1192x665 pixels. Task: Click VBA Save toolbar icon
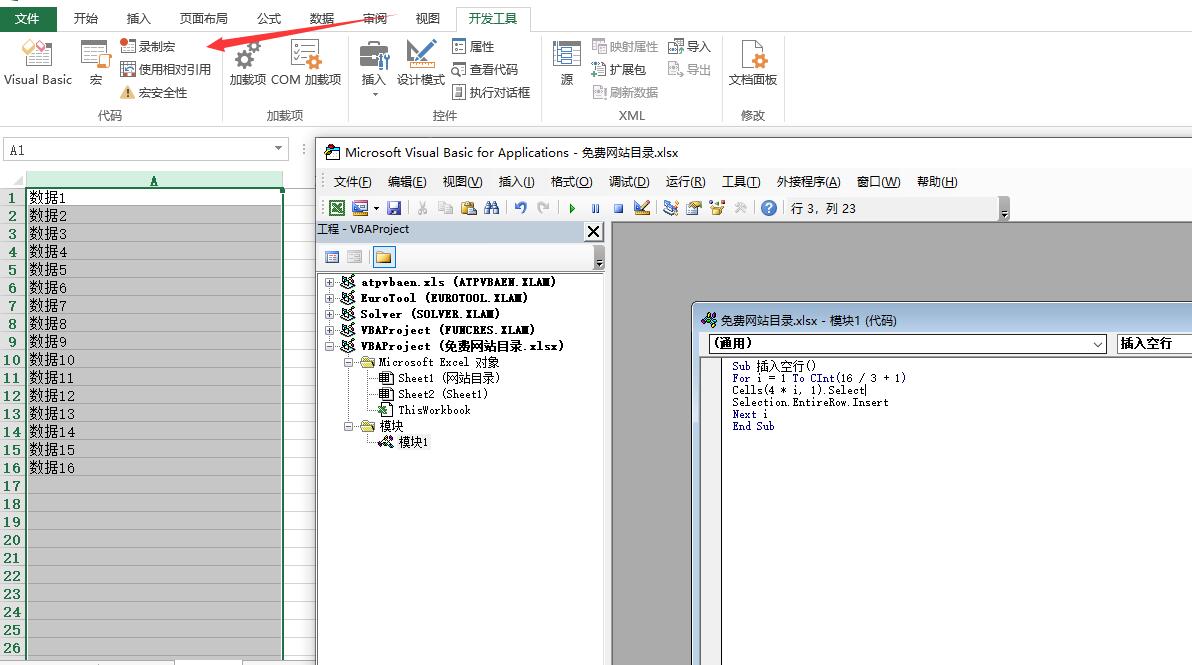coord(394,208)
